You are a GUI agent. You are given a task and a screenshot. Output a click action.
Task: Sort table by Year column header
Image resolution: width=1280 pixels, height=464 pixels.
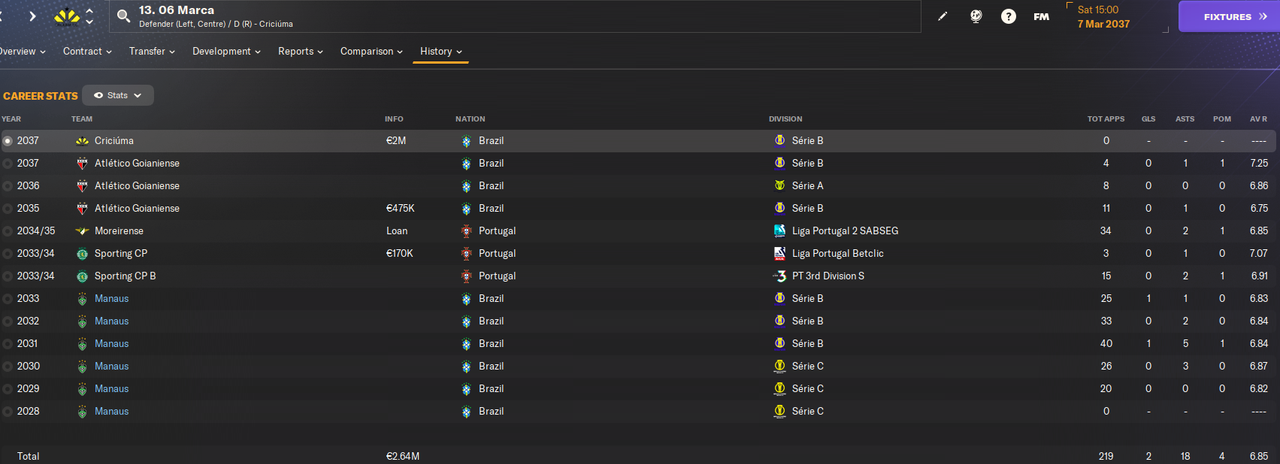click(x=11, y=119)
